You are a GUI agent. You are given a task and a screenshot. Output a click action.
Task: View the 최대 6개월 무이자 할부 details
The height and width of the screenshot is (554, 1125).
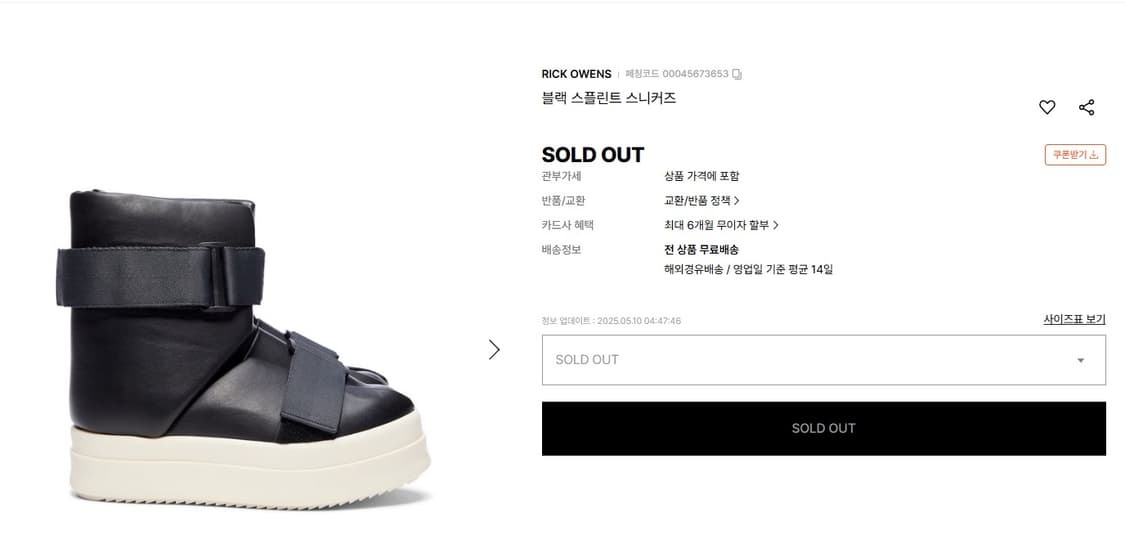tap(716, 225)
